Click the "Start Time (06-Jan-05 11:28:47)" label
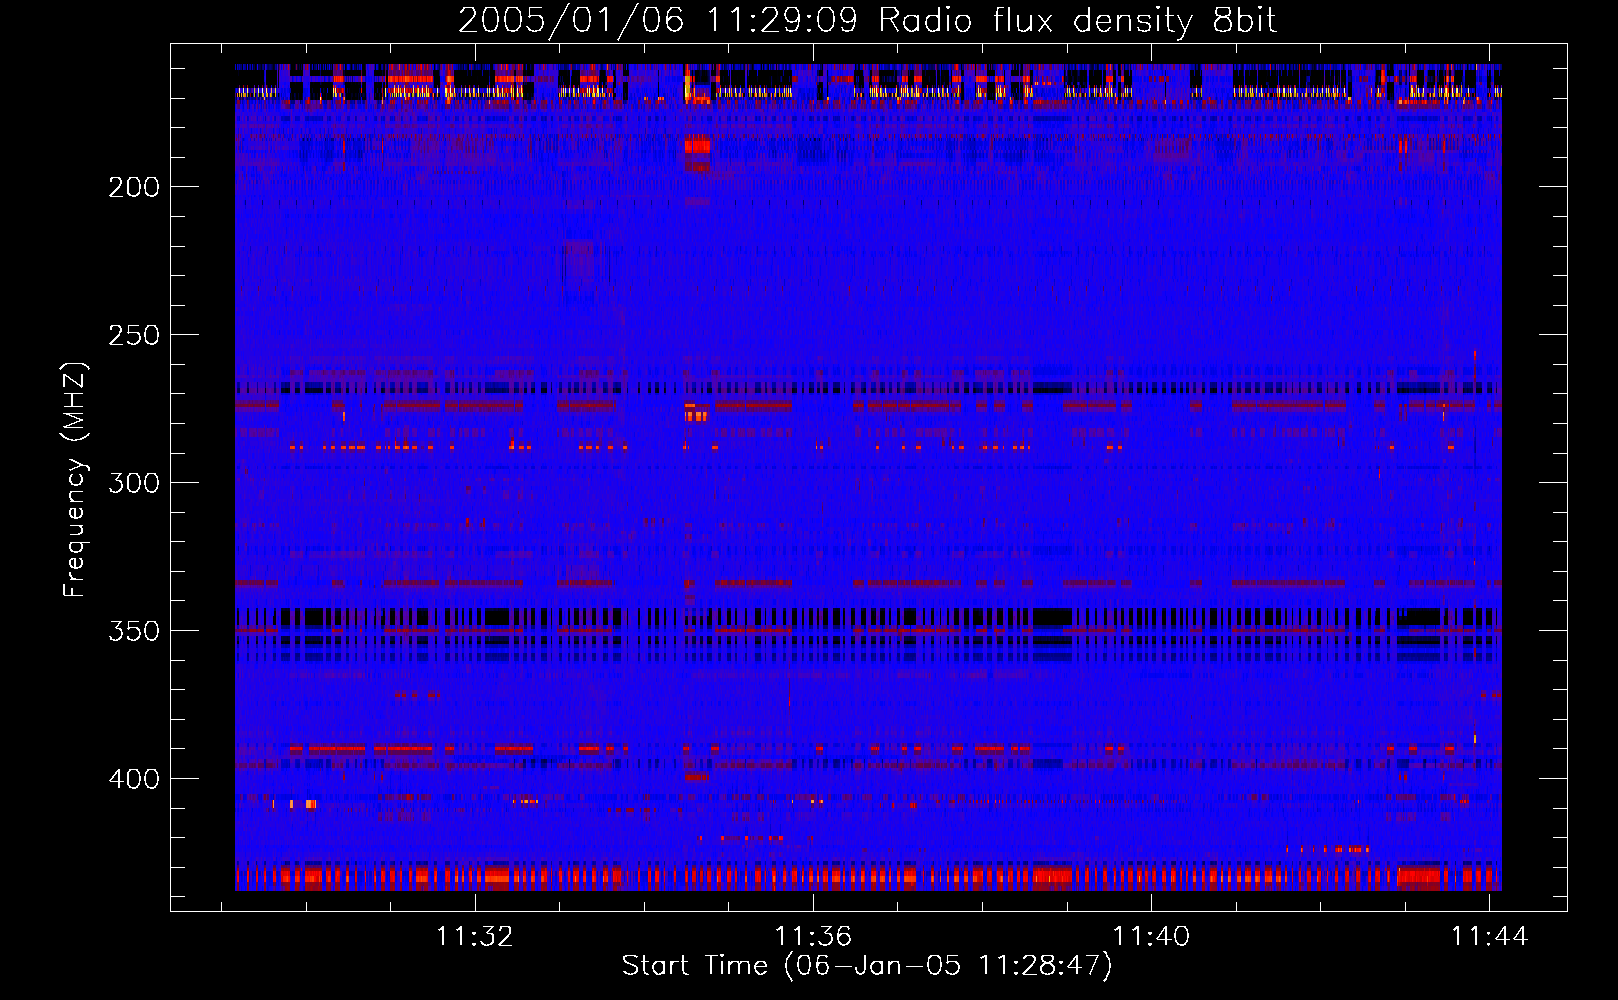The image size is (1618, 1000). 867,966
